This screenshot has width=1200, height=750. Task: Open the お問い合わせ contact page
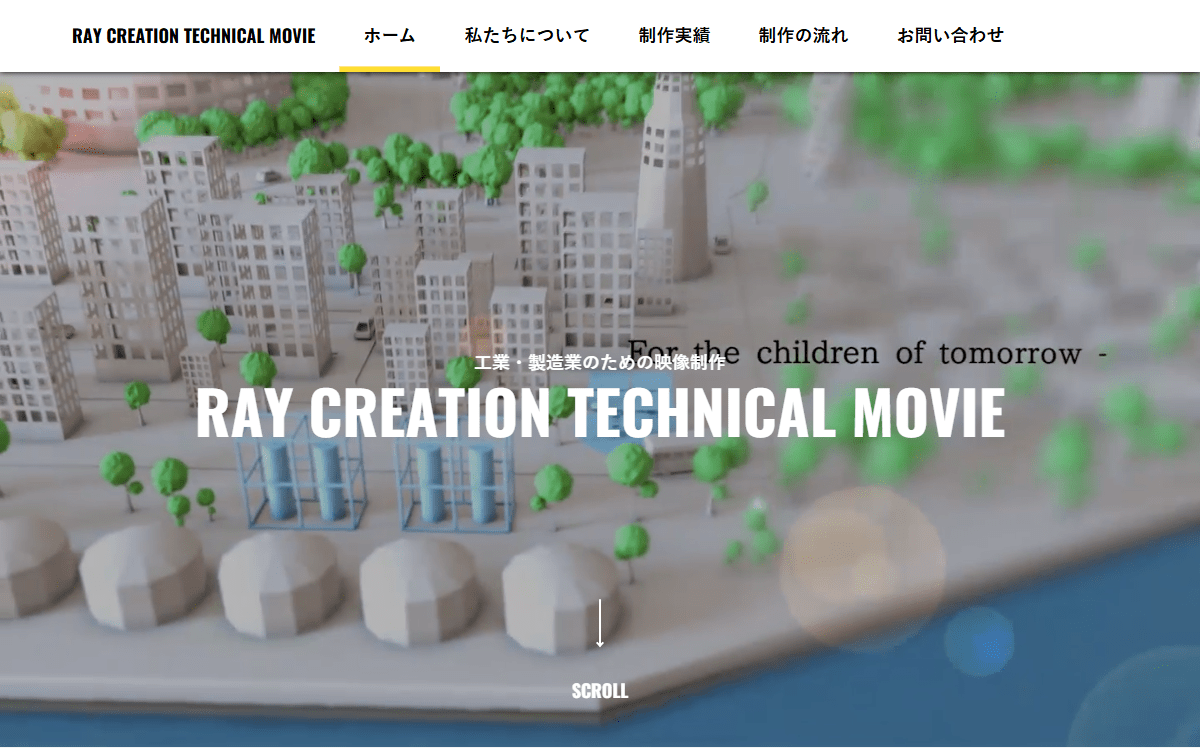tap(950, 36)
